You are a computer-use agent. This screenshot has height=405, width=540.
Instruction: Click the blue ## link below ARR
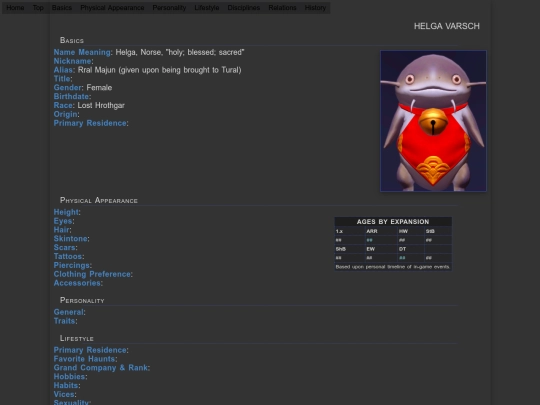(x=370, y=240)
